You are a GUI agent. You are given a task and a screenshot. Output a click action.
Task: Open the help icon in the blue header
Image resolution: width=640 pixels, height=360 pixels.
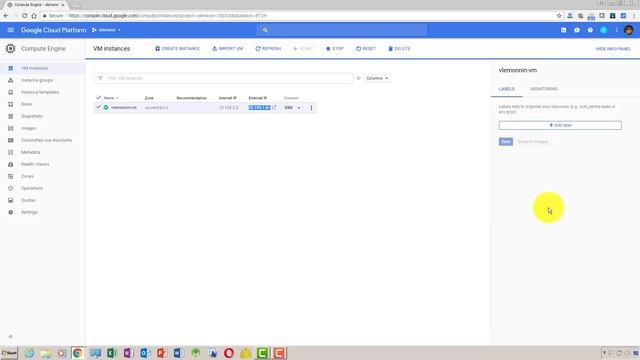click(x=590, y=30)
